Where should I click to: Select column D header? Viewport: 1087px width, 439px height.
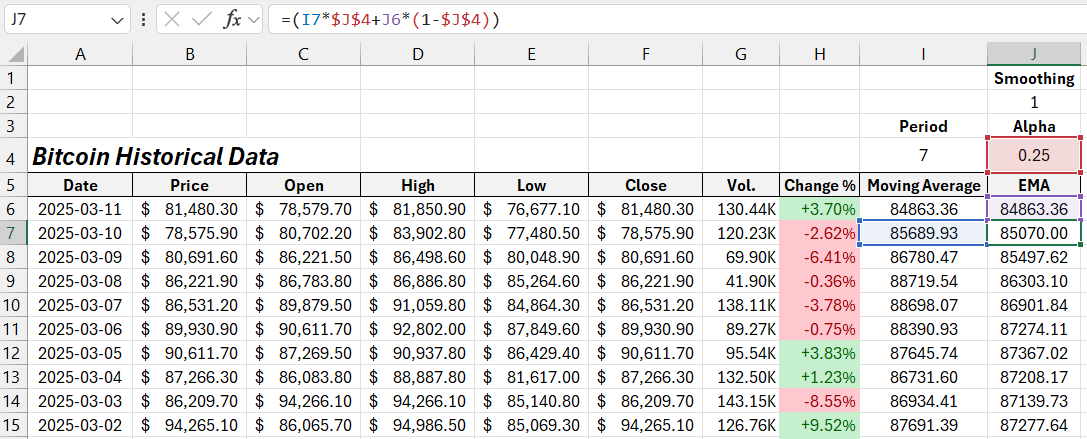(417, 54)
